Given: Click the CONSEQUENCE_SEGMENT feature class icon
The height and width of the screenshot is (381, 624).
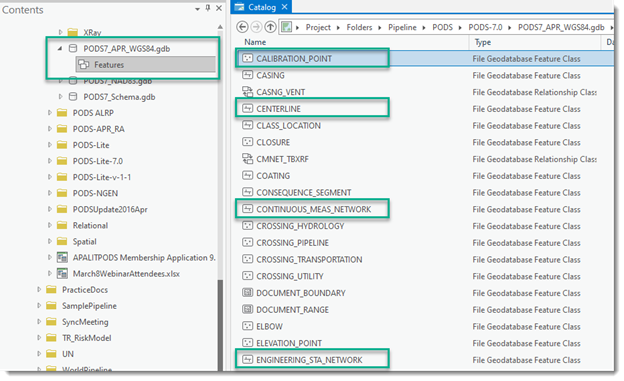Looking at the screenshot, I should (x=248, y=192).
